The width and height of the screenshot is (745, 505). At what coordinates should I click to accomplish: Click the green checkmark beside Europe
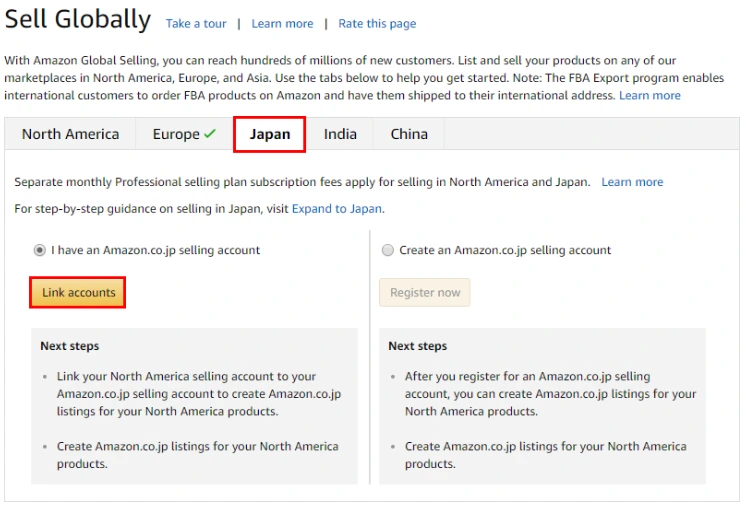click(210, 134)
